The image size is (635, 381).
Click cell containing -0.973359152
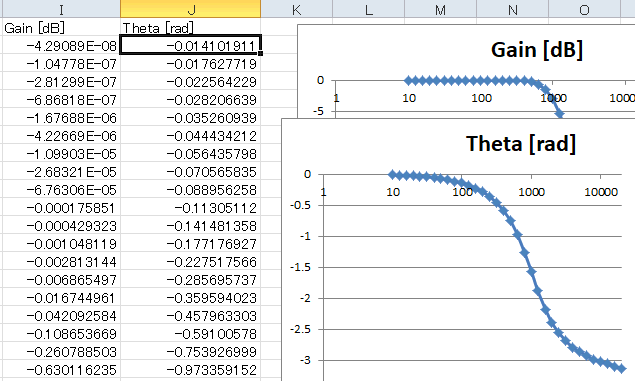click(191, 369)
